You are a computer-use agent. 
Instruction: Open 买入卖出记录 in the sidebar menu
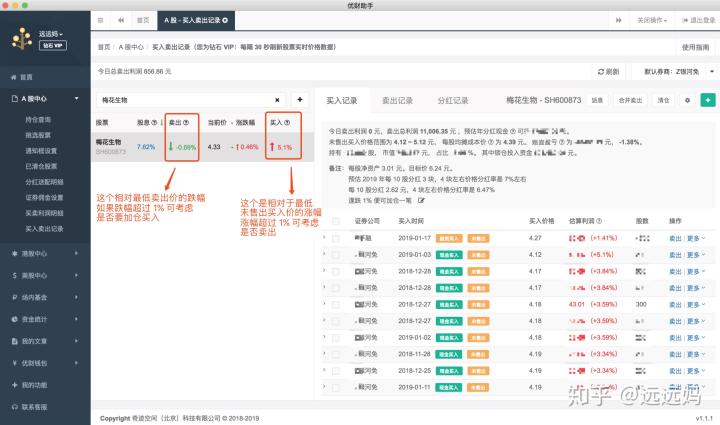(44, 229)
